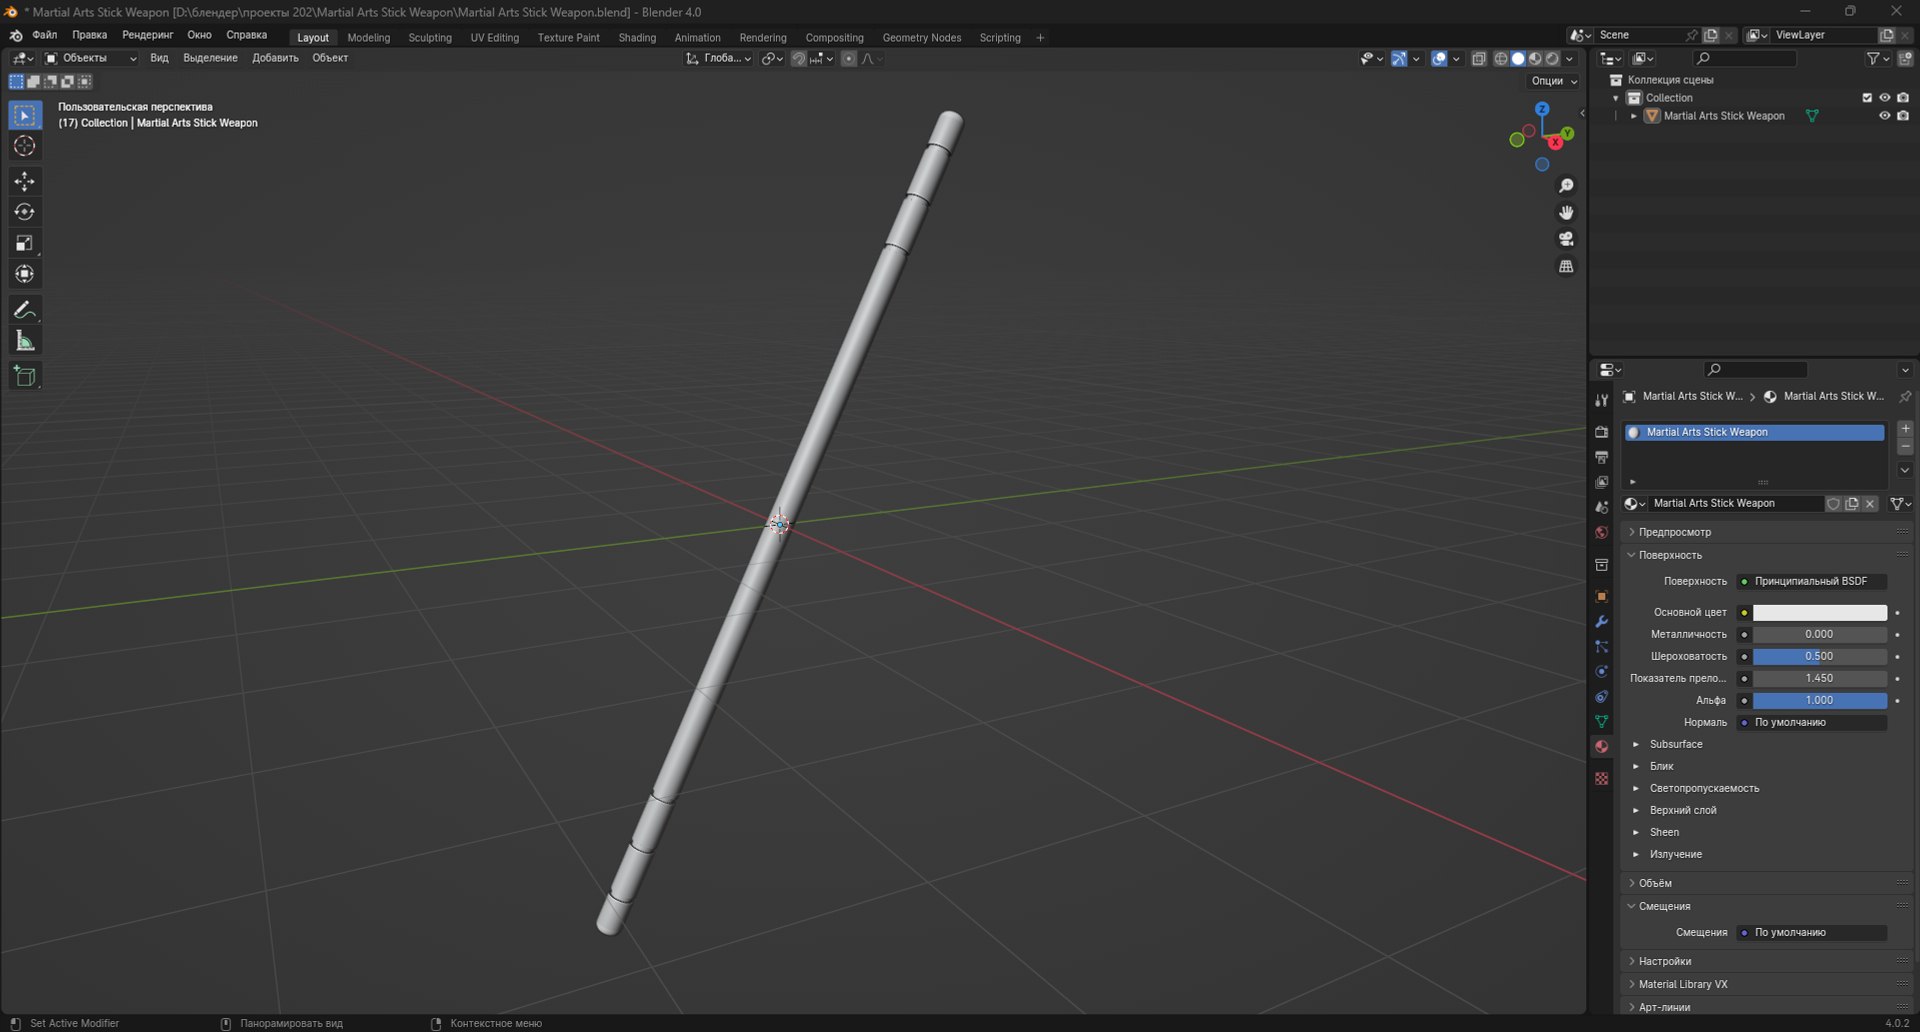
Task: Open the World properties tab
Action: [1601, 532]
